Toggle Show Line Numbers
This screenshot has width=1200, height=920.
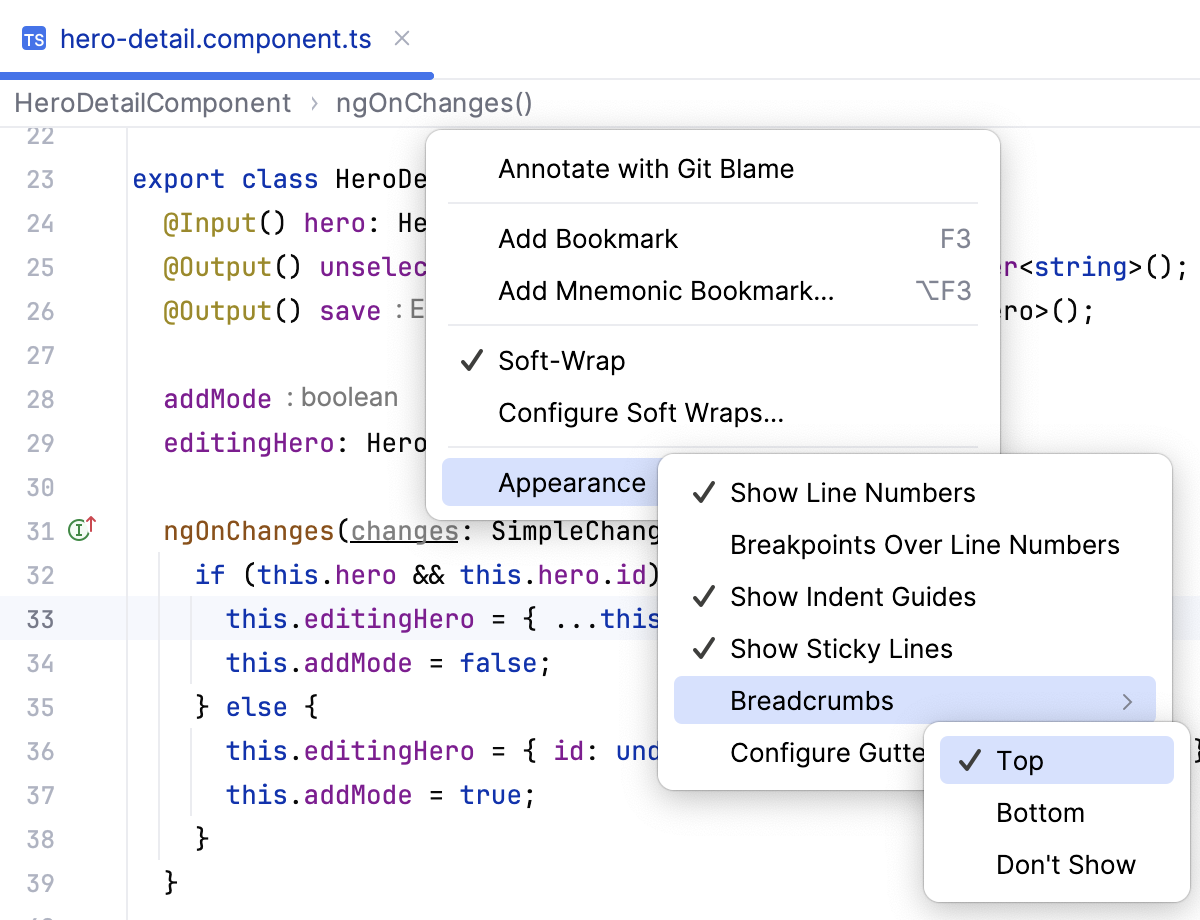pos(852,493)
